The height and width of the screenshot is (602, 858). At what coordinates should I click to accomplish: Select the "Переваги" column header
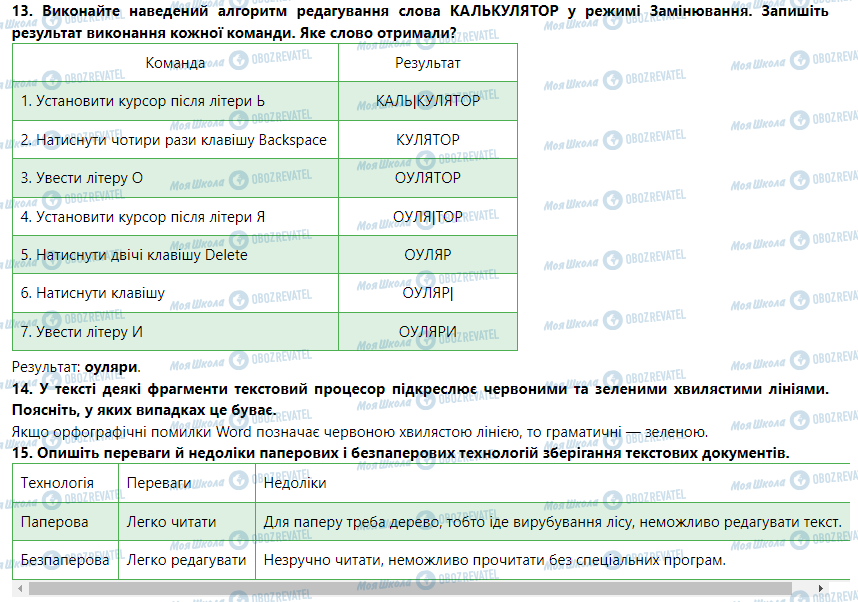point(158,483)
